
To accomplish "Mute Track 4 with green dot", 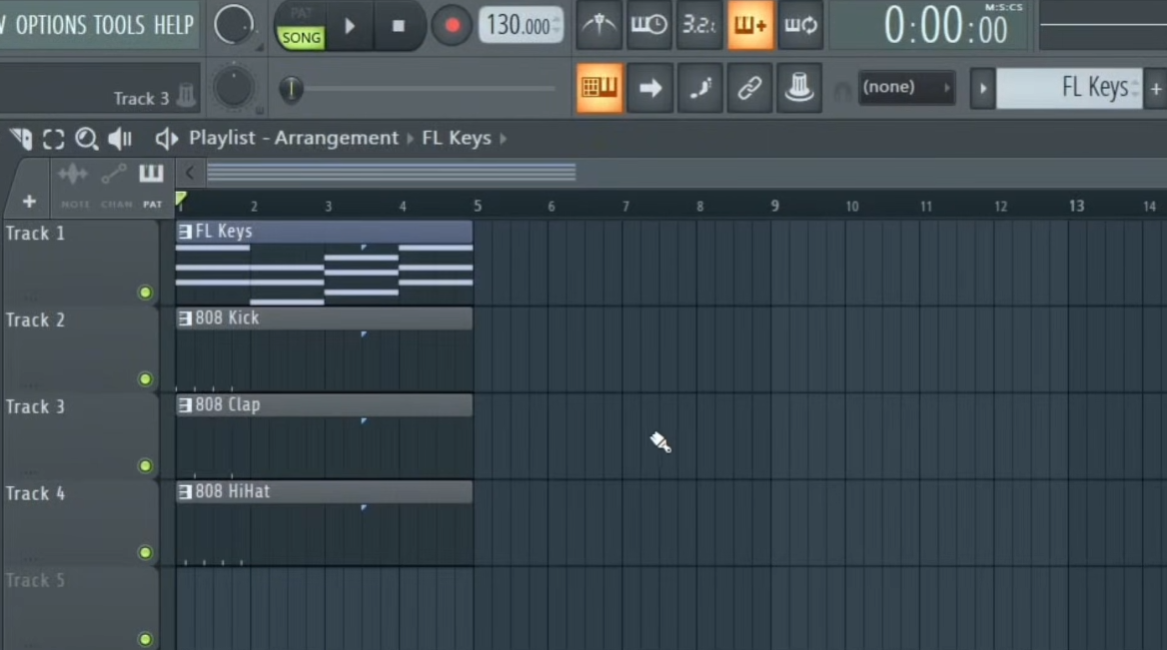I will tap(145, 552).
